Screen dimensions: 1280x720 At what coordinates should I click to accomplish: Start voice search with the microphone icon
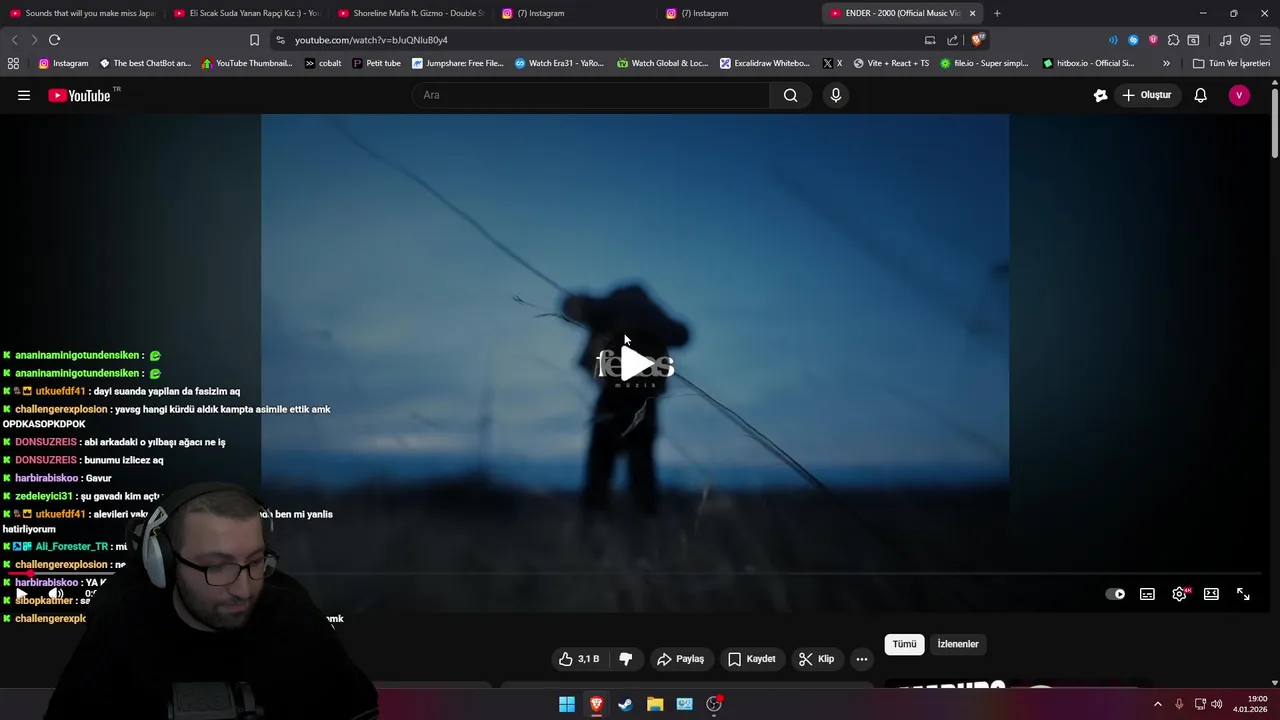point(836,95)
